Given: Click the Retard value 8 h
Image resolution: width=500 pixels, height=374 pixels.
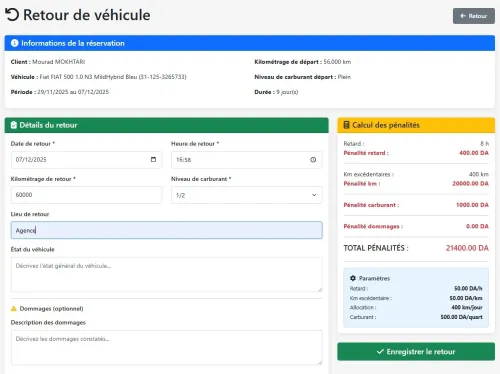Looking at the screenshot, I should coord(484,144).
